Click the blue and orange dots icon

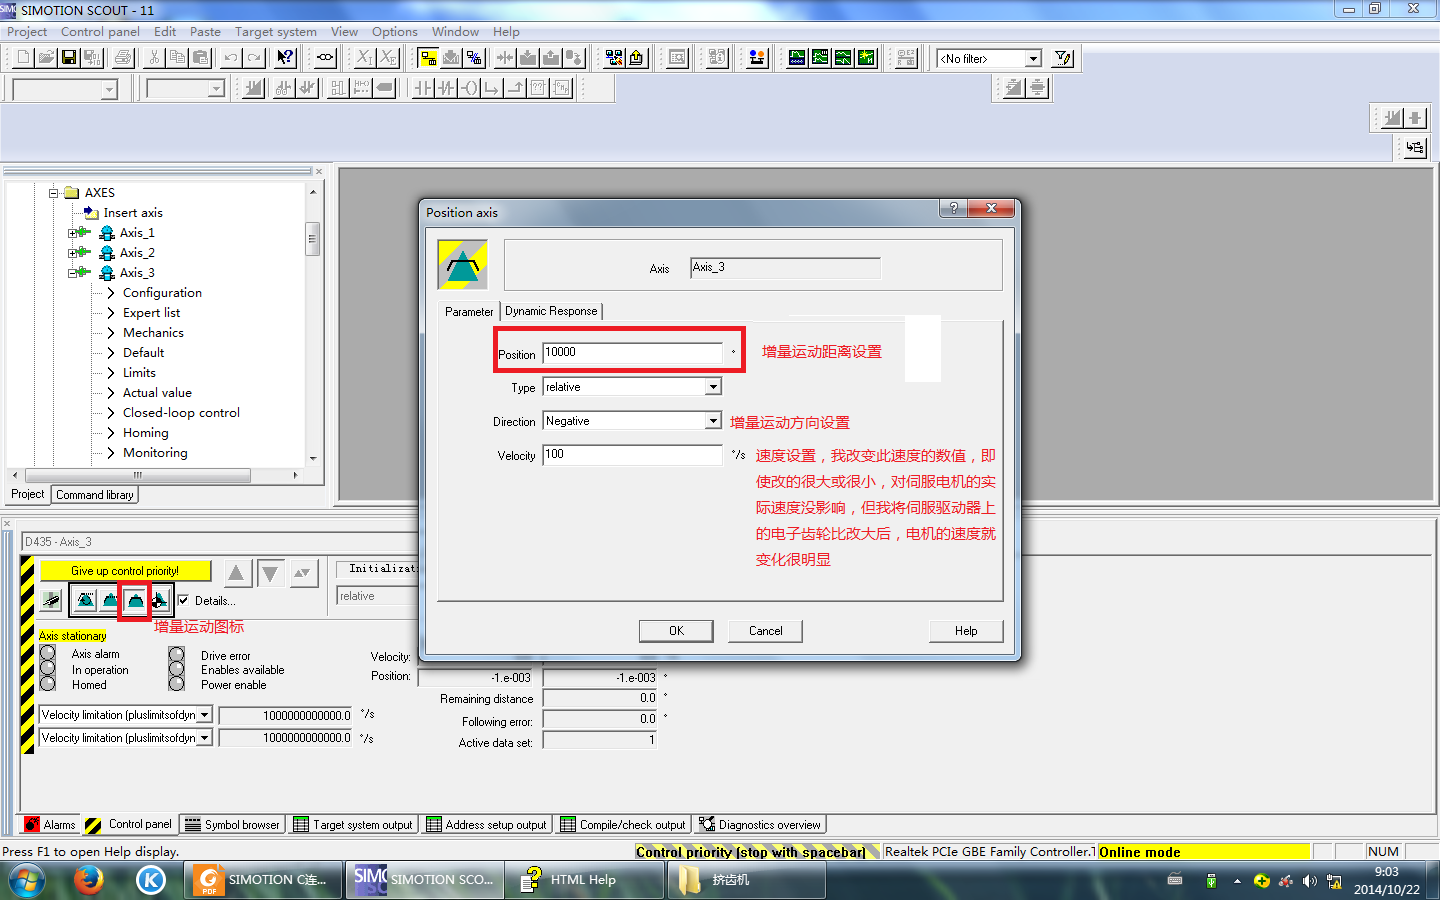pyautogui.click(x=757, y=58)
